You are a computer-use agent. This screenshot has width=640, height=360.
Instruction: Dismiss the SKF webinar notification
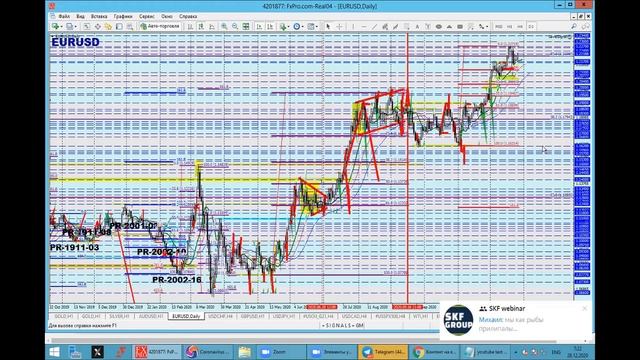584,309
